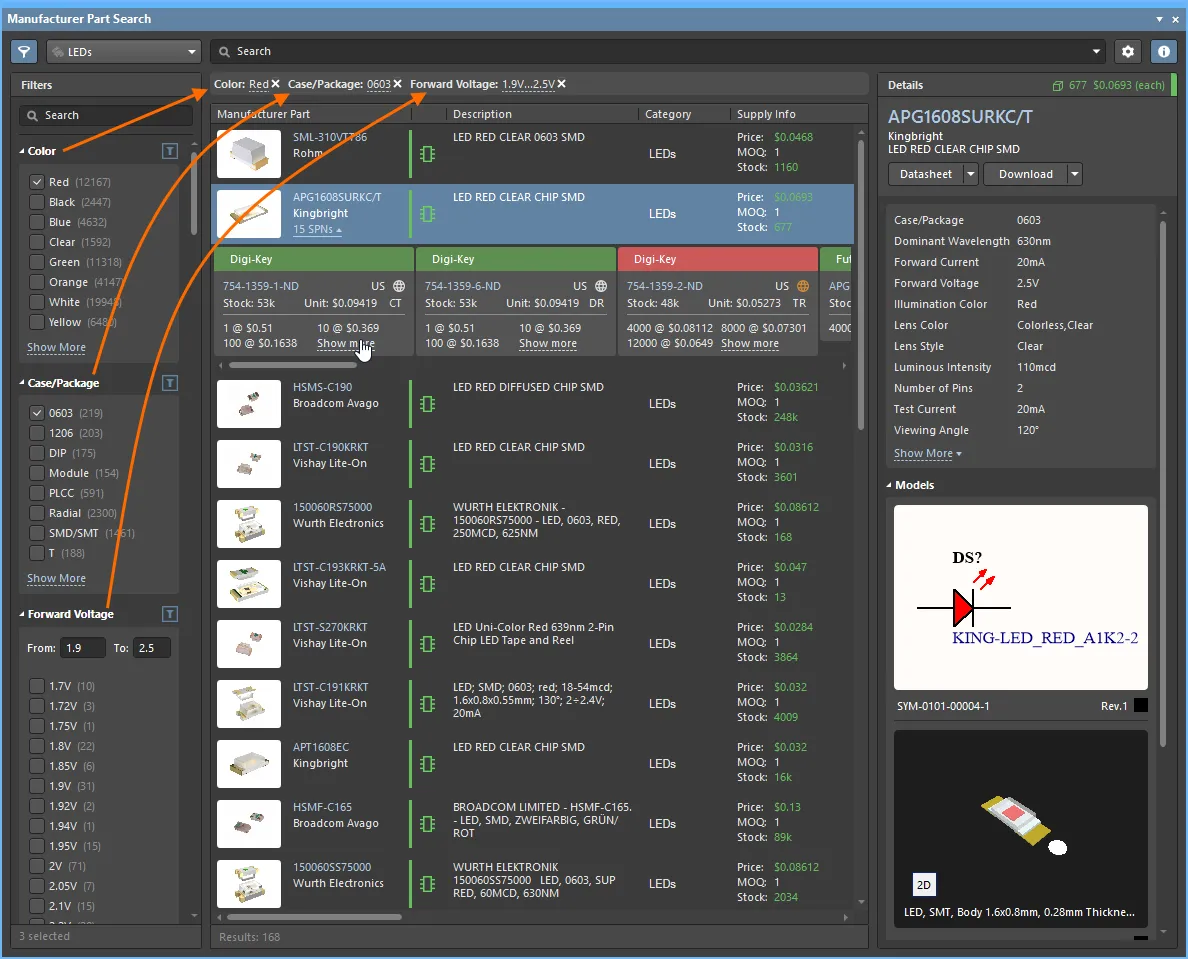Uncheck the Red color checkbox
1188x959 pixels.
click(x=36, y=182)
